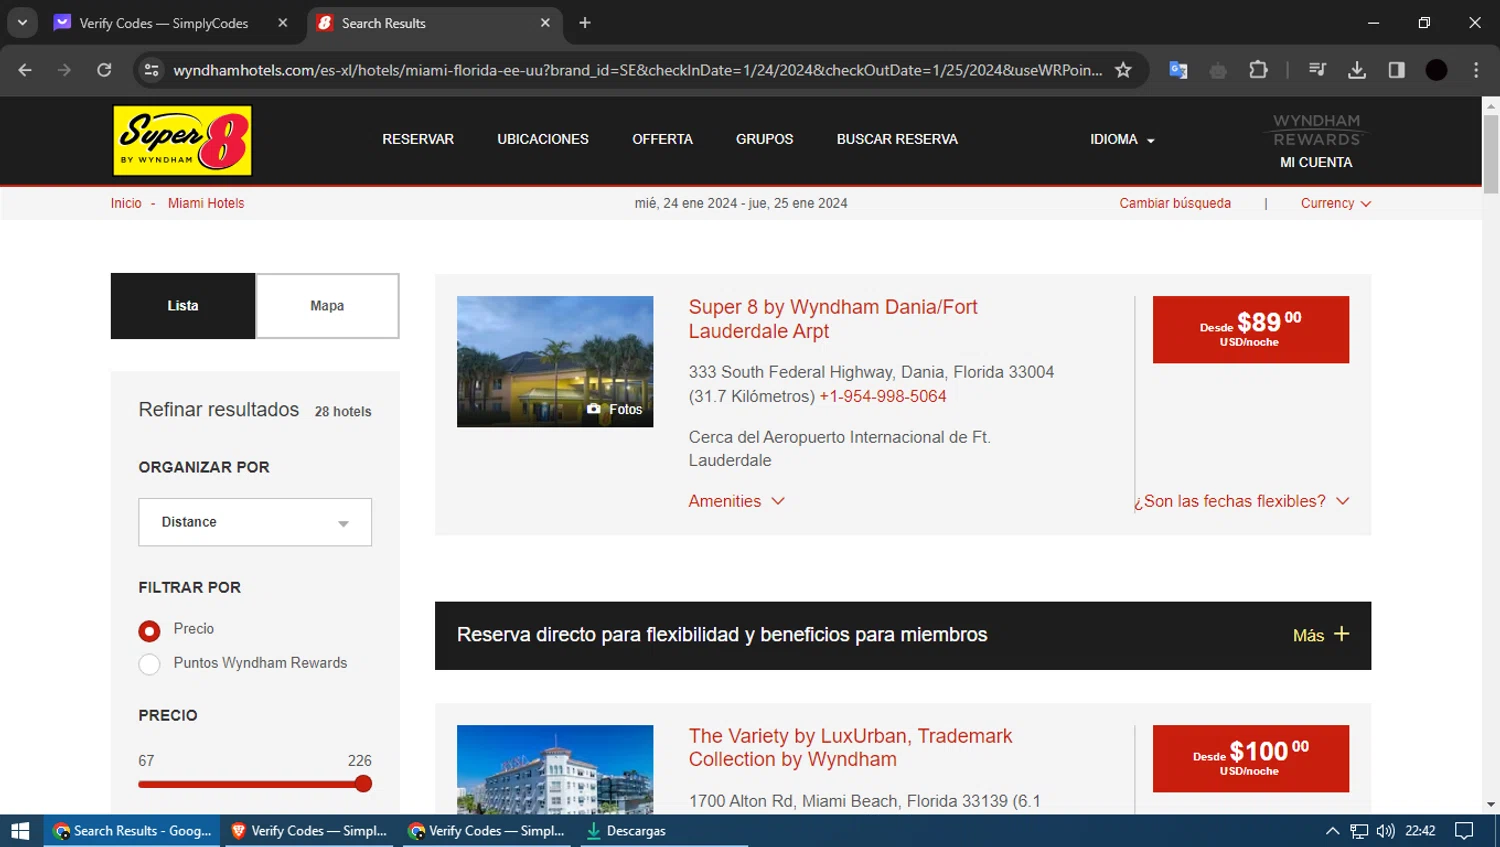Close the Verify Codes — SimplyCodes tab
Viewport: 1500px width, 847px height.
pyautogui.click(x=283, y=23)
